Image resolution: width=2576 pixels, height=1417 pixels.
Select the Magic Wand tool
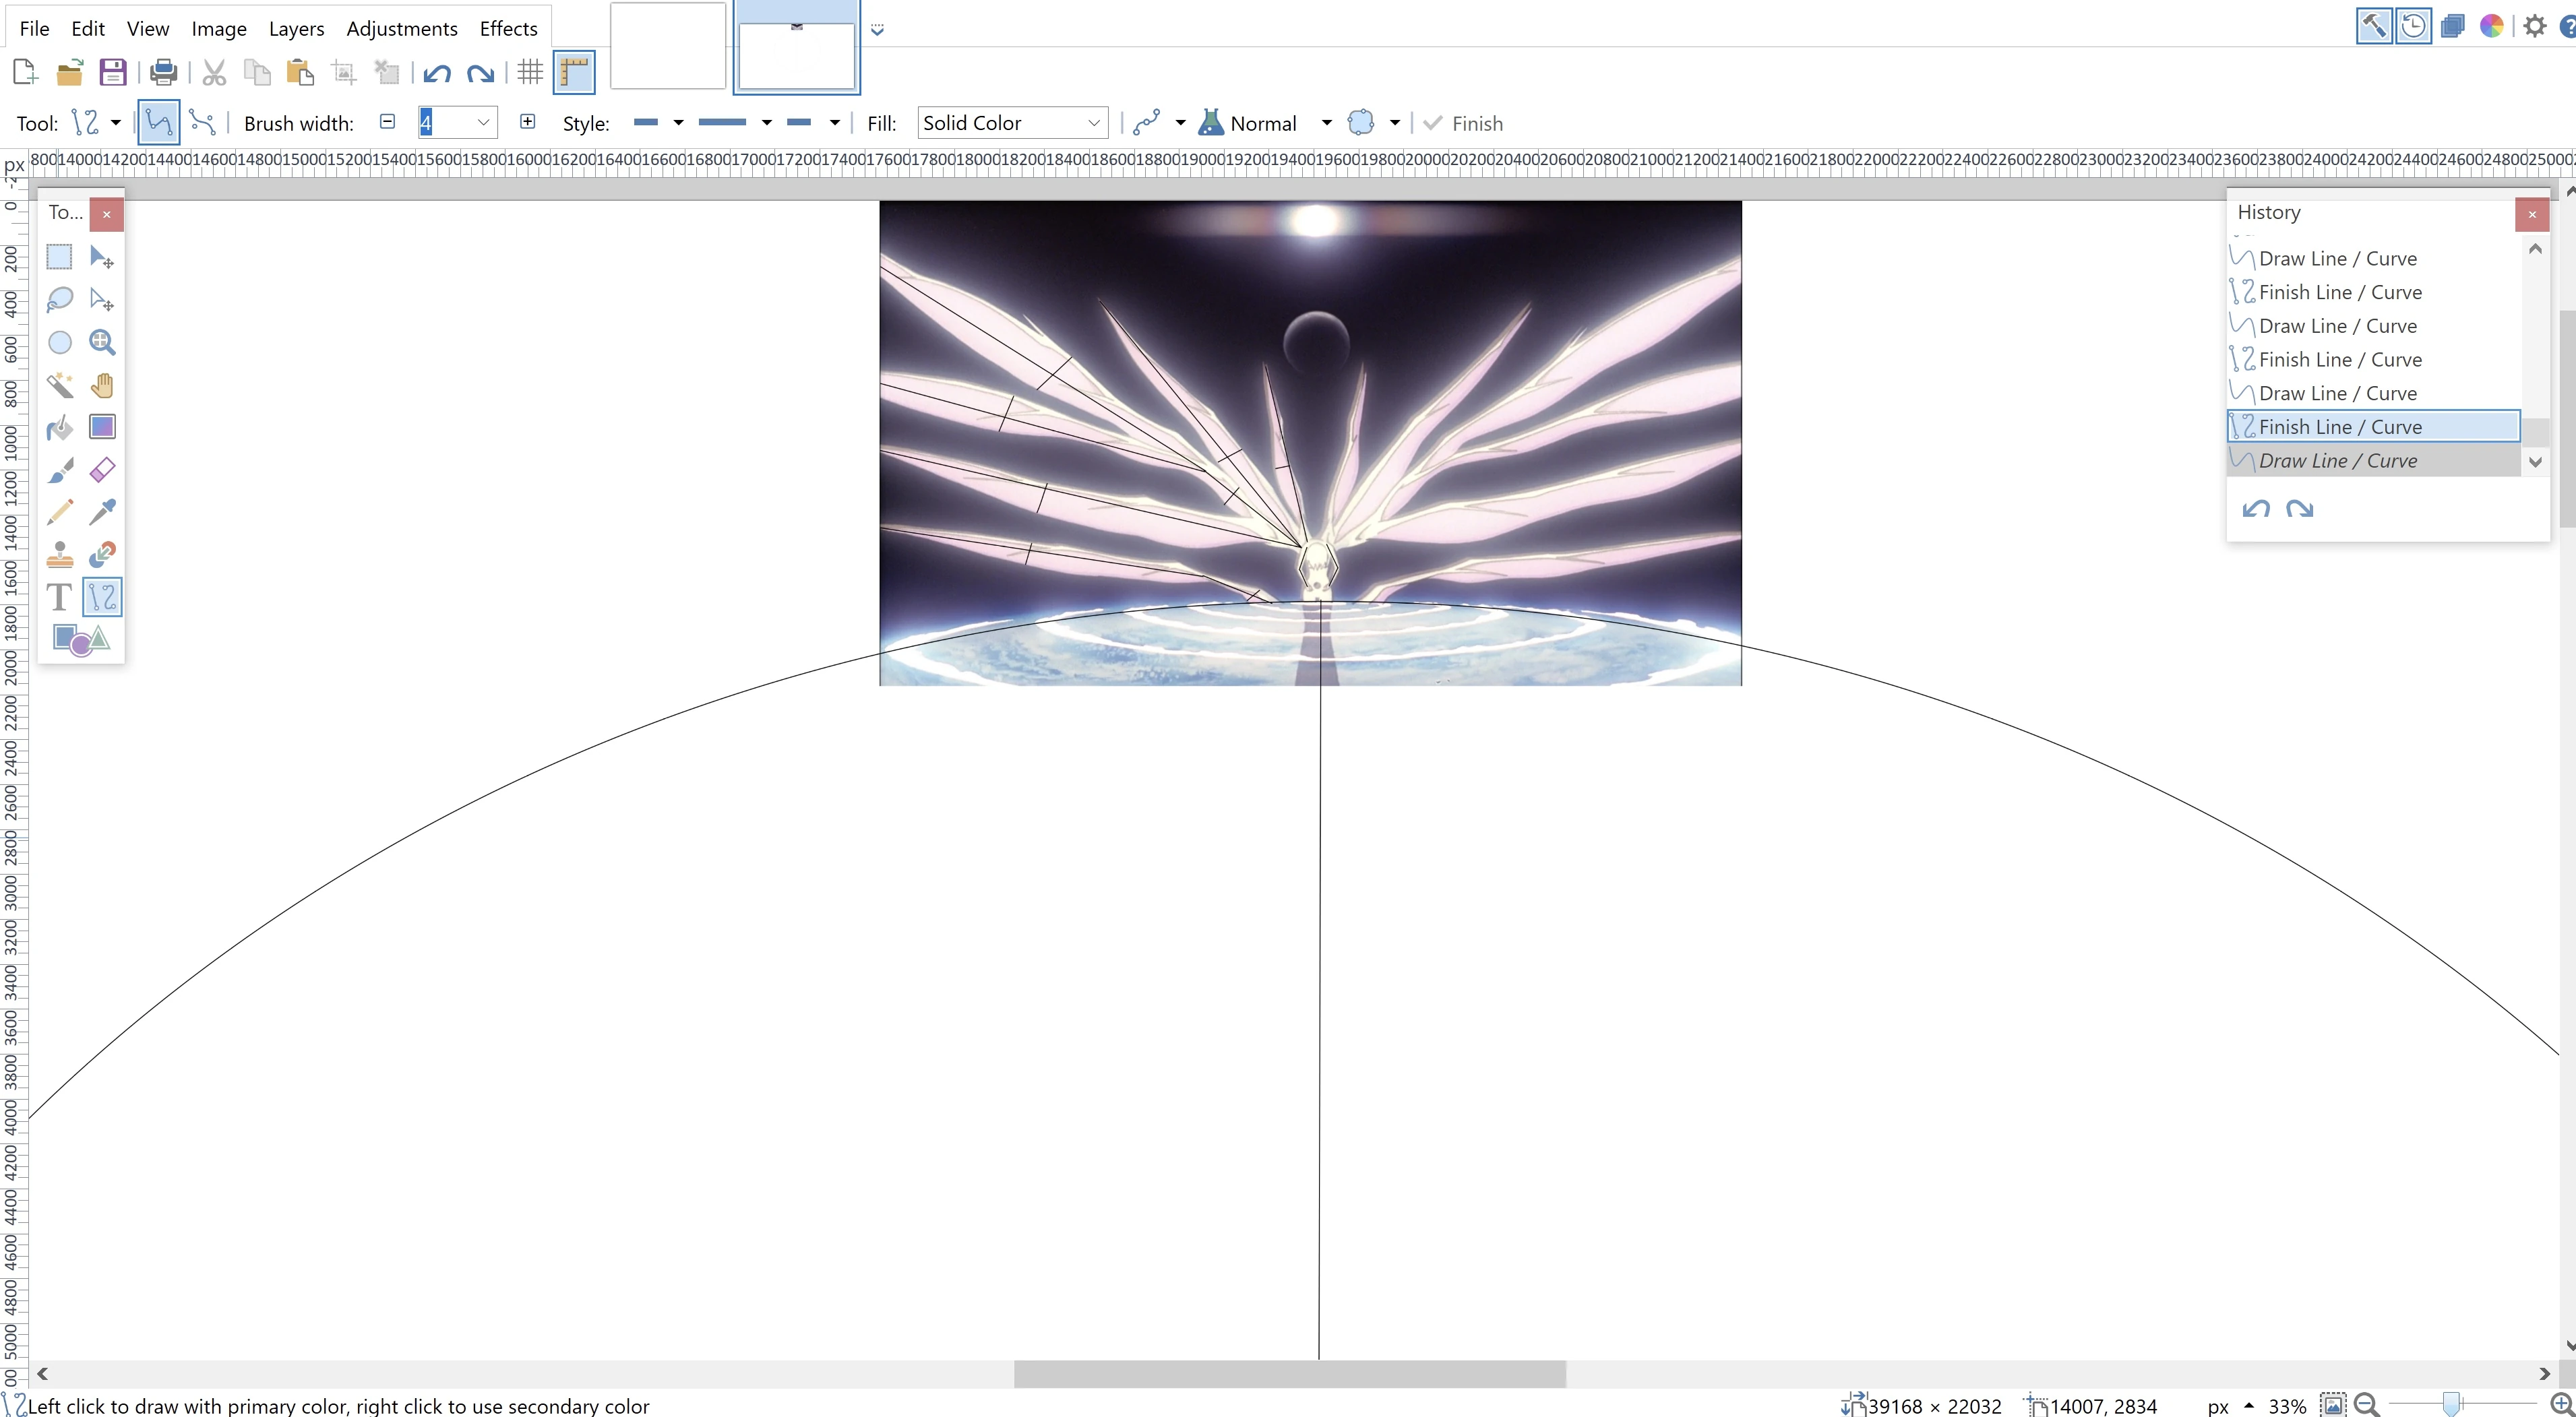point(59,385)
